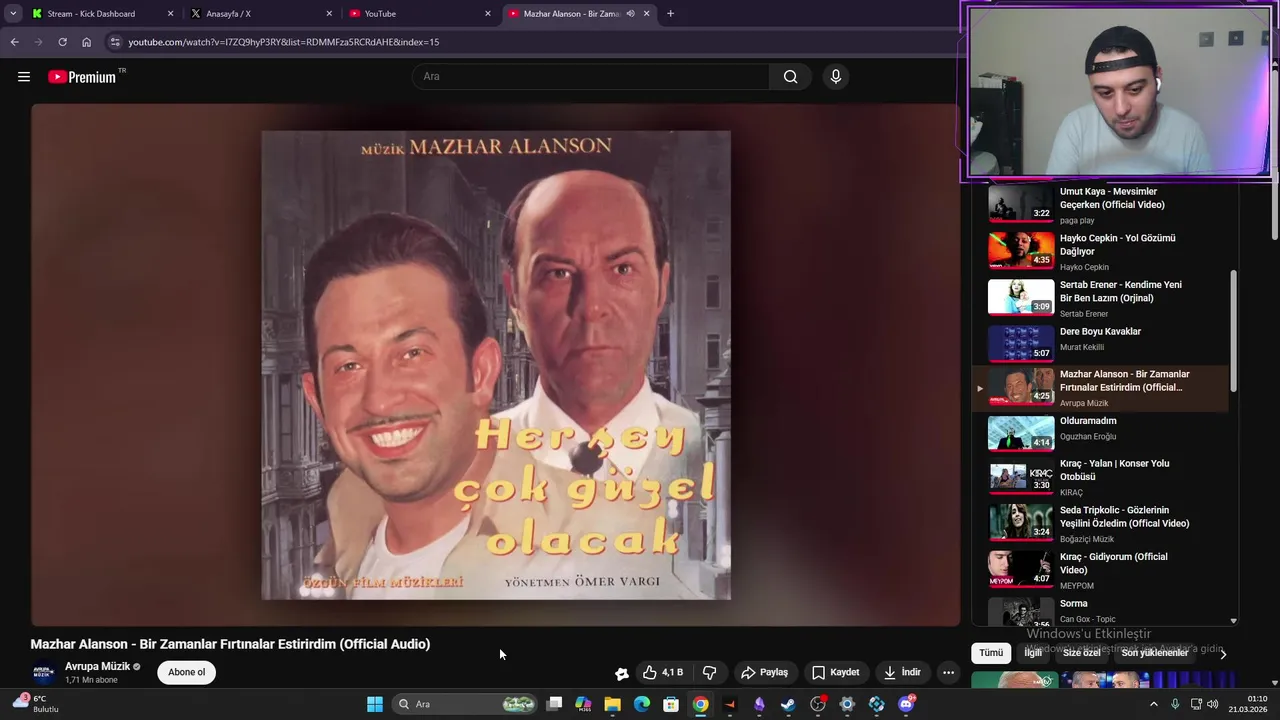The image size is (1280, 720).
Task: Play Dere Boyu Kavaklar by Murat Kekilli
Action: coord(1100,342)
